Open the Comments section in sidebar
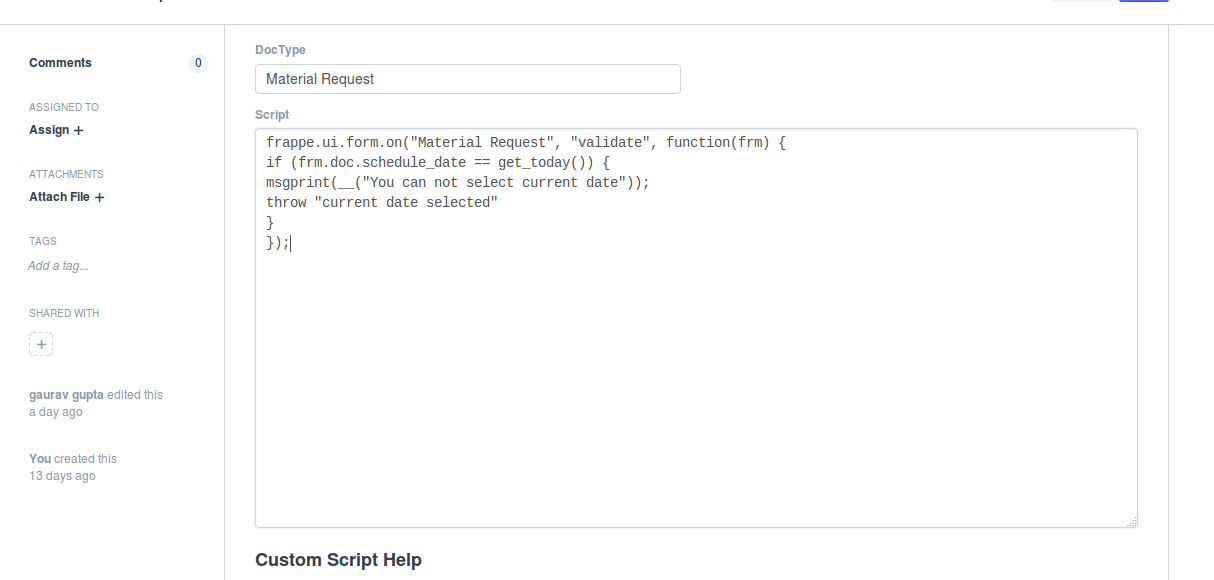 60,63
